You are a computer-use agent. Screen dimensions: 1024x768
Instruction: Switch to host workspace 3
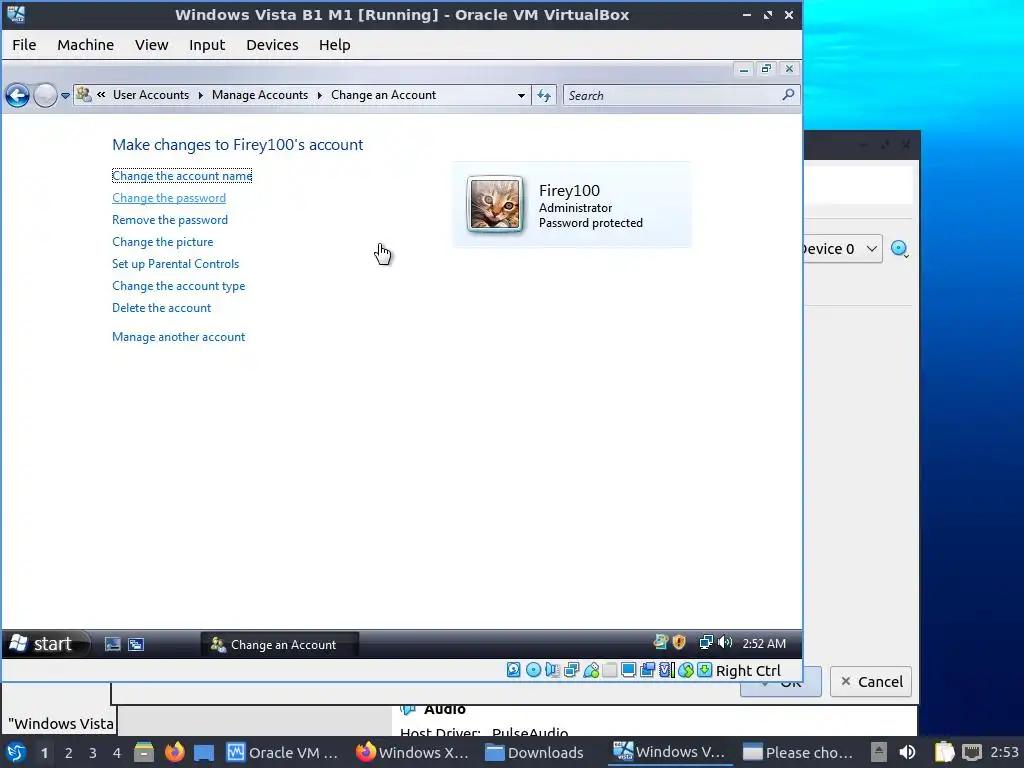pyautogui.click(x=93, y=753)
